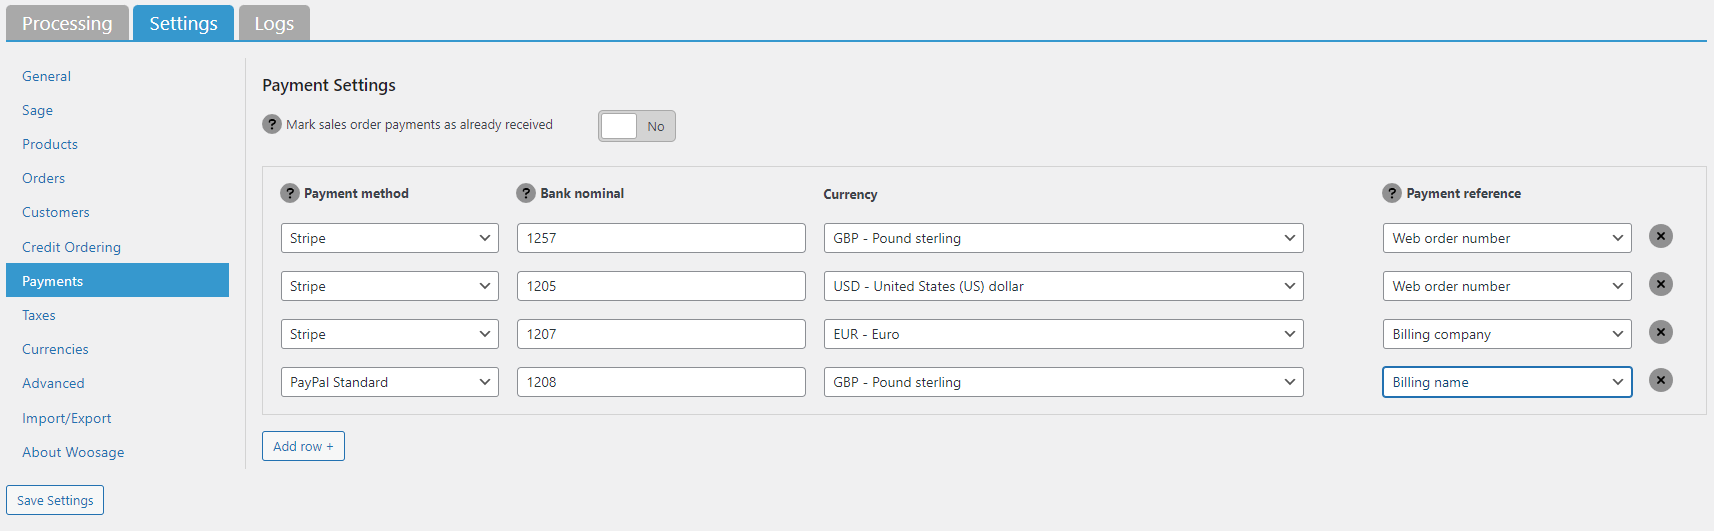Open Orders settings section
Viewport: 1714px width, 531px height.
[x=117, y=178]
